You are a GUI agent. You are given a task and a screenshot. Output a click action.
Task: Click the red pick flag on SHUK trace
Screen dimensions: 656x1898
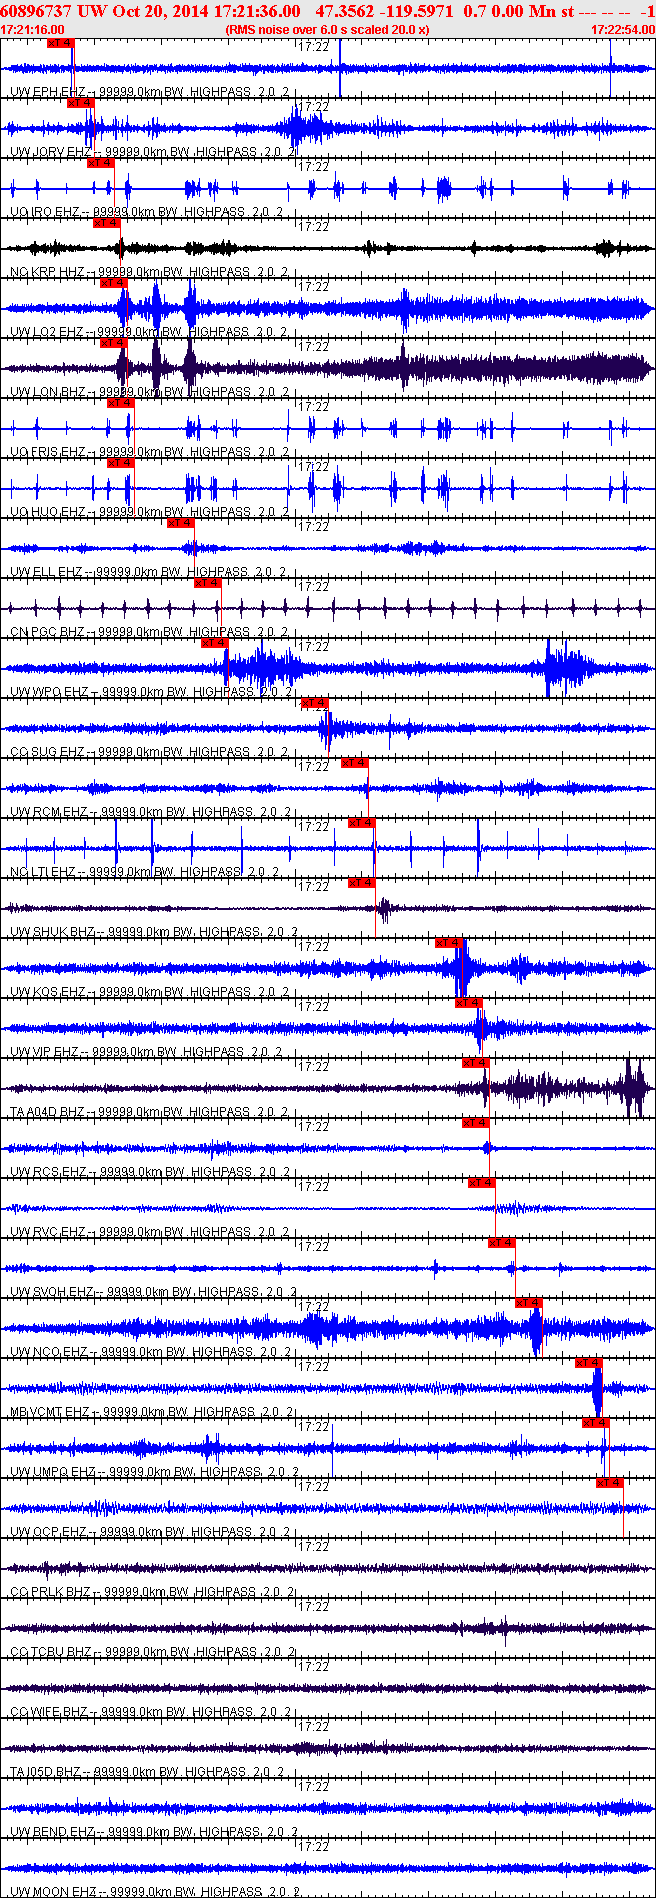(361, 883)
